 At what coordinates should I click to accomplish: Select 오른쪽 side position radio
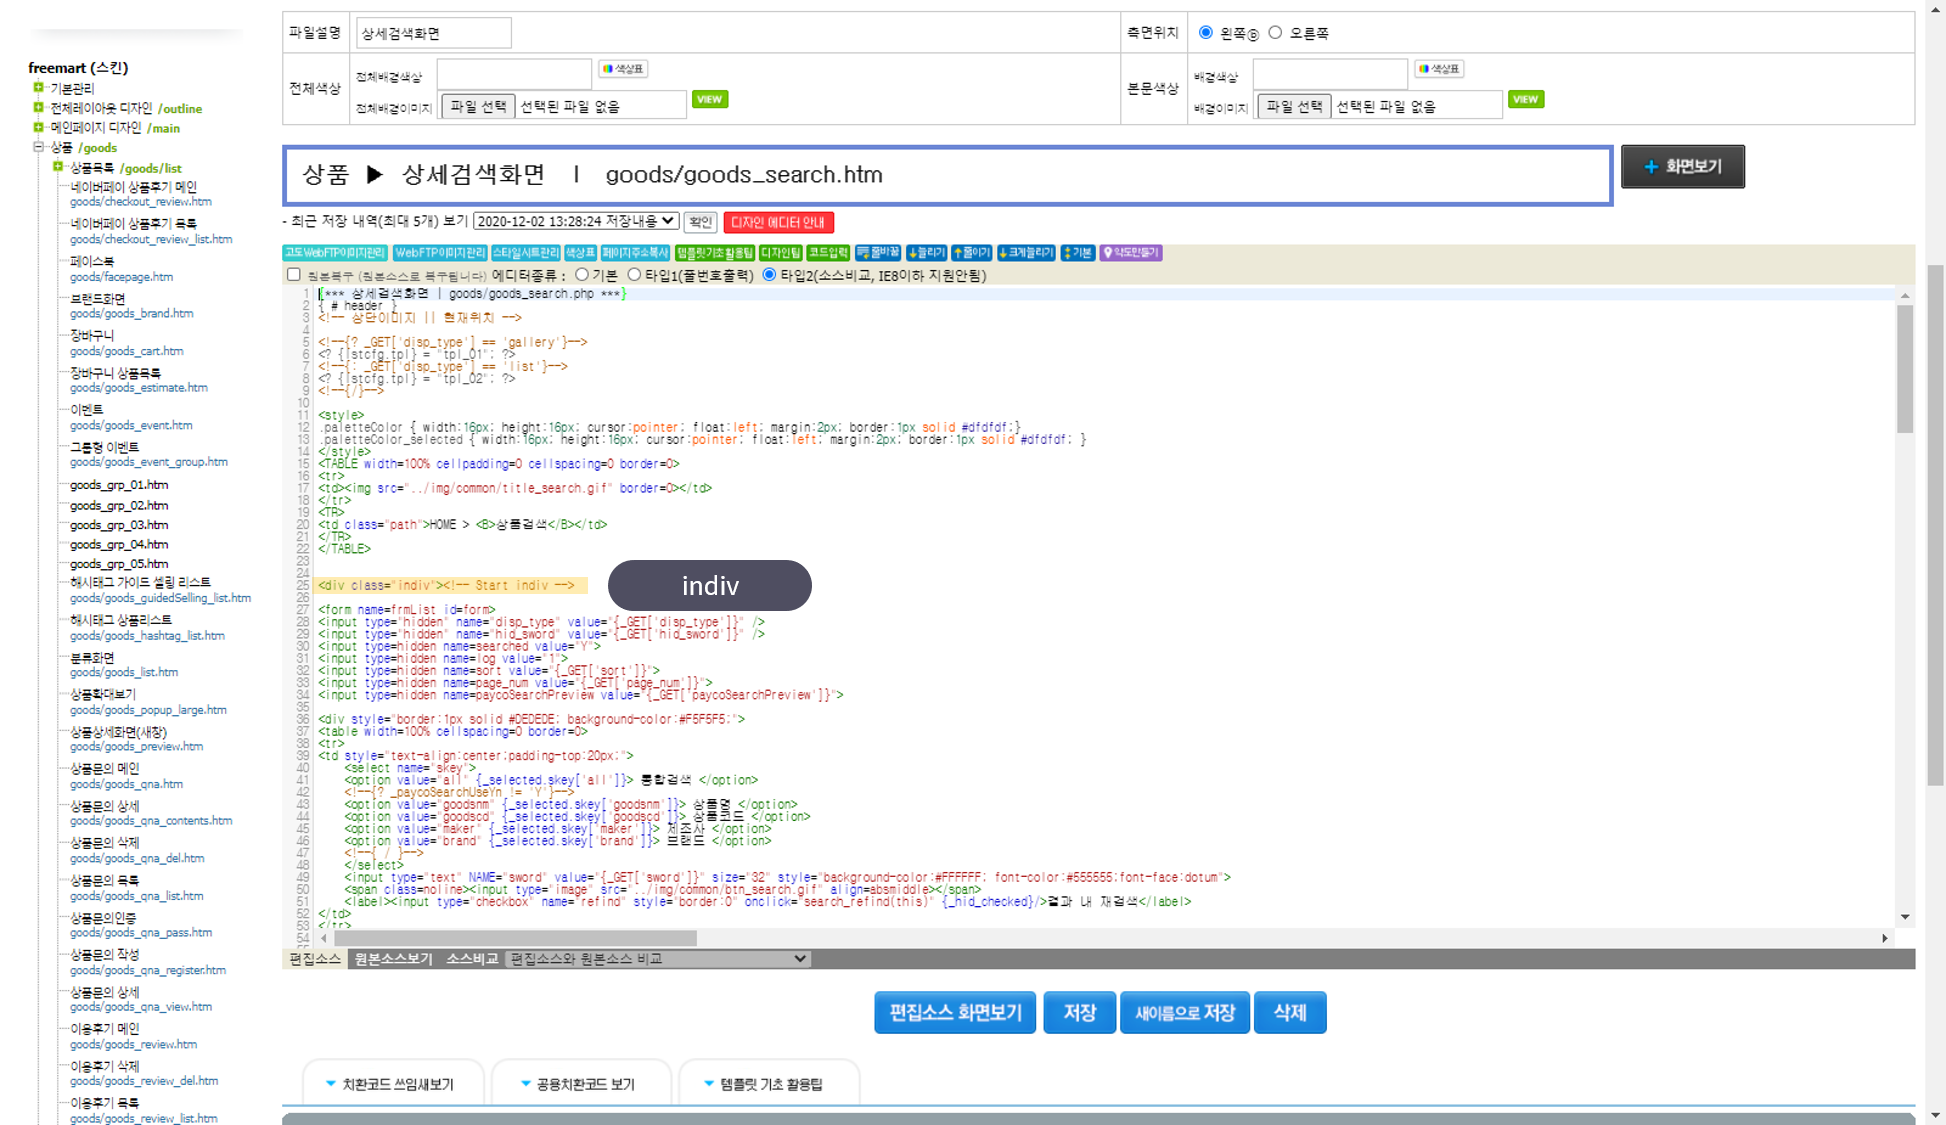click(1275, 32)
